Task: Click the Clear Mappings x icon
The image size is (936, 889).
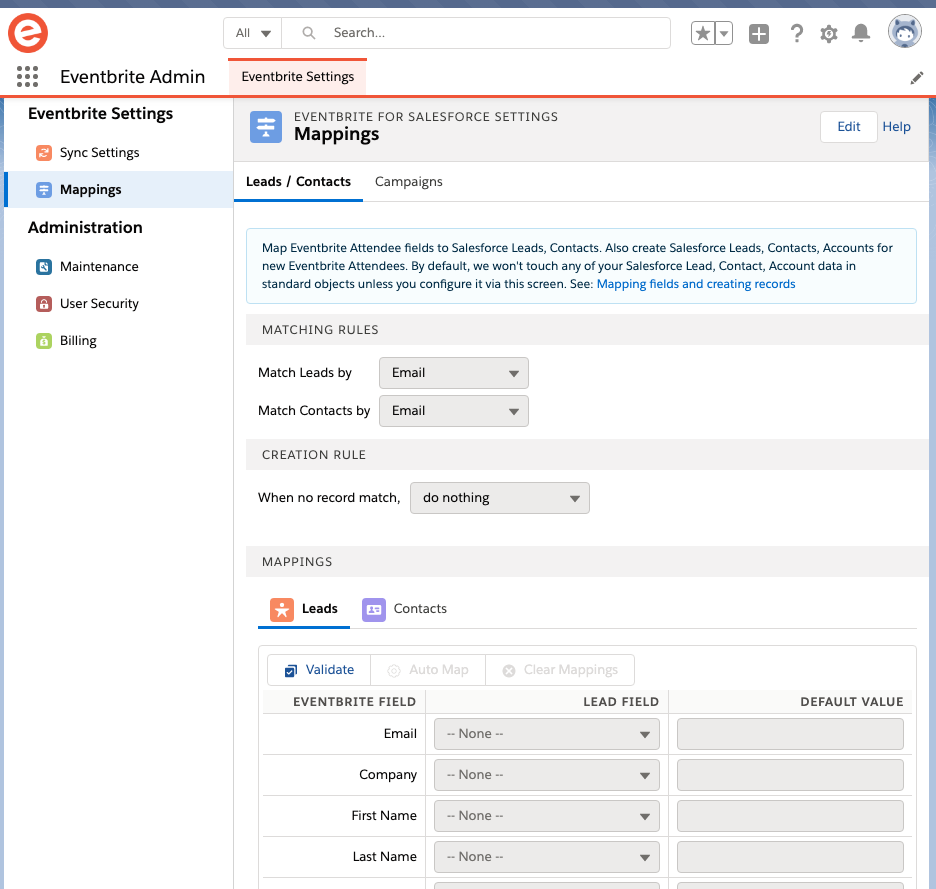Action: click(509, 671)
